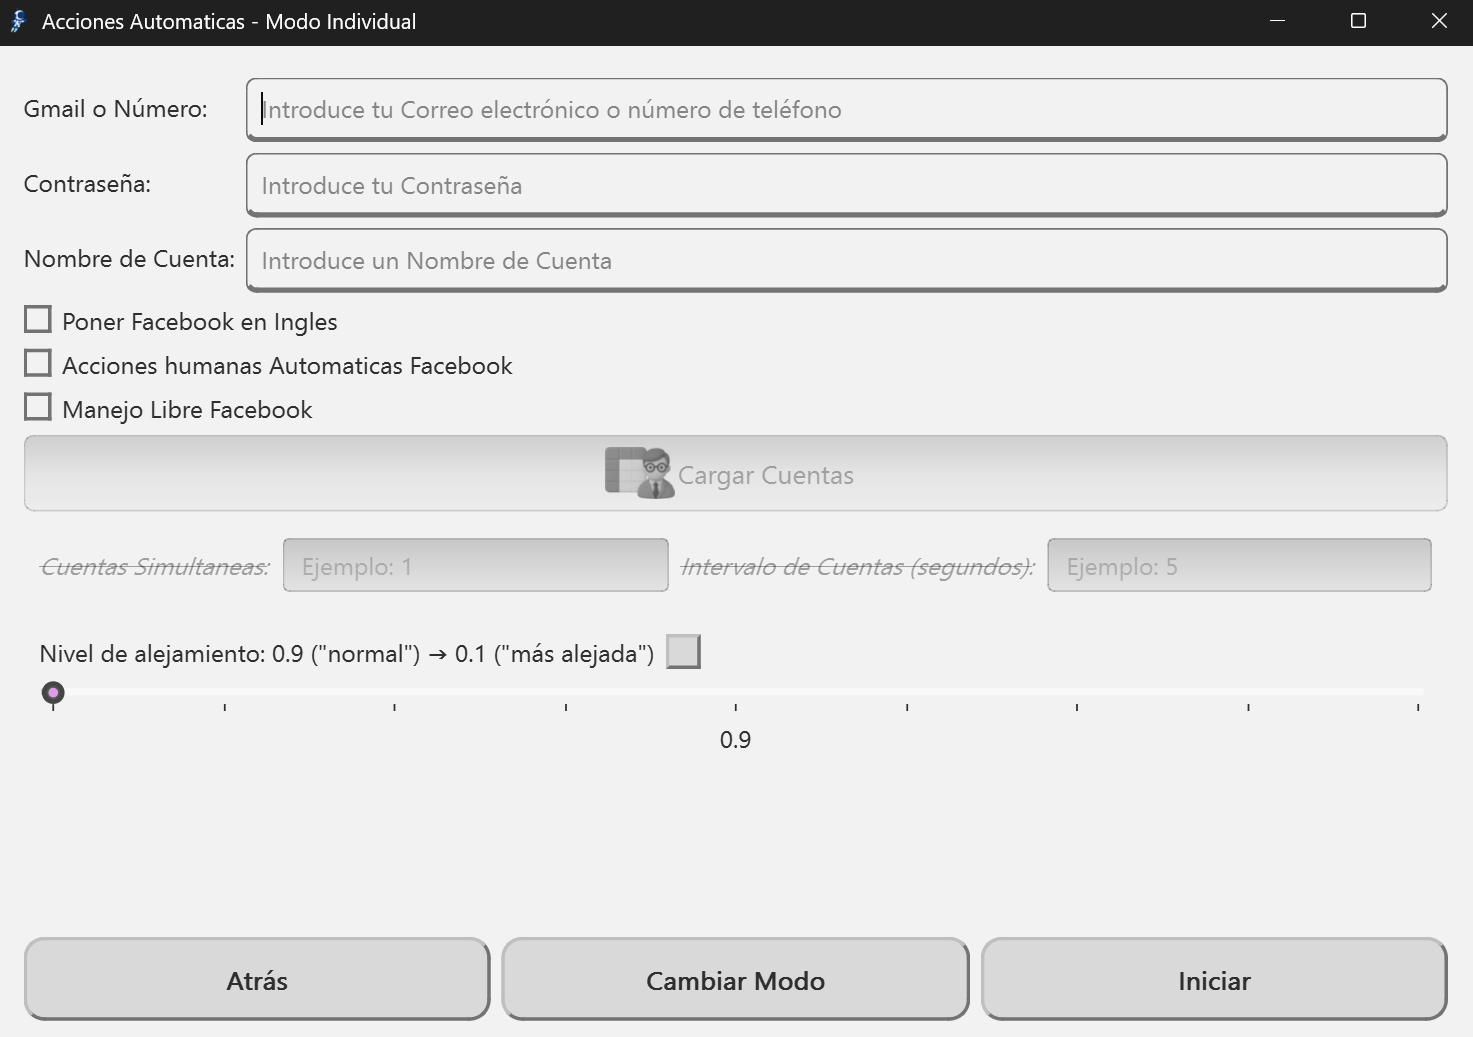This screenshot has width=1473, height=1037.
Task: Minimize the Acciones Automaticas window
Action: [x=1277, y=21]
